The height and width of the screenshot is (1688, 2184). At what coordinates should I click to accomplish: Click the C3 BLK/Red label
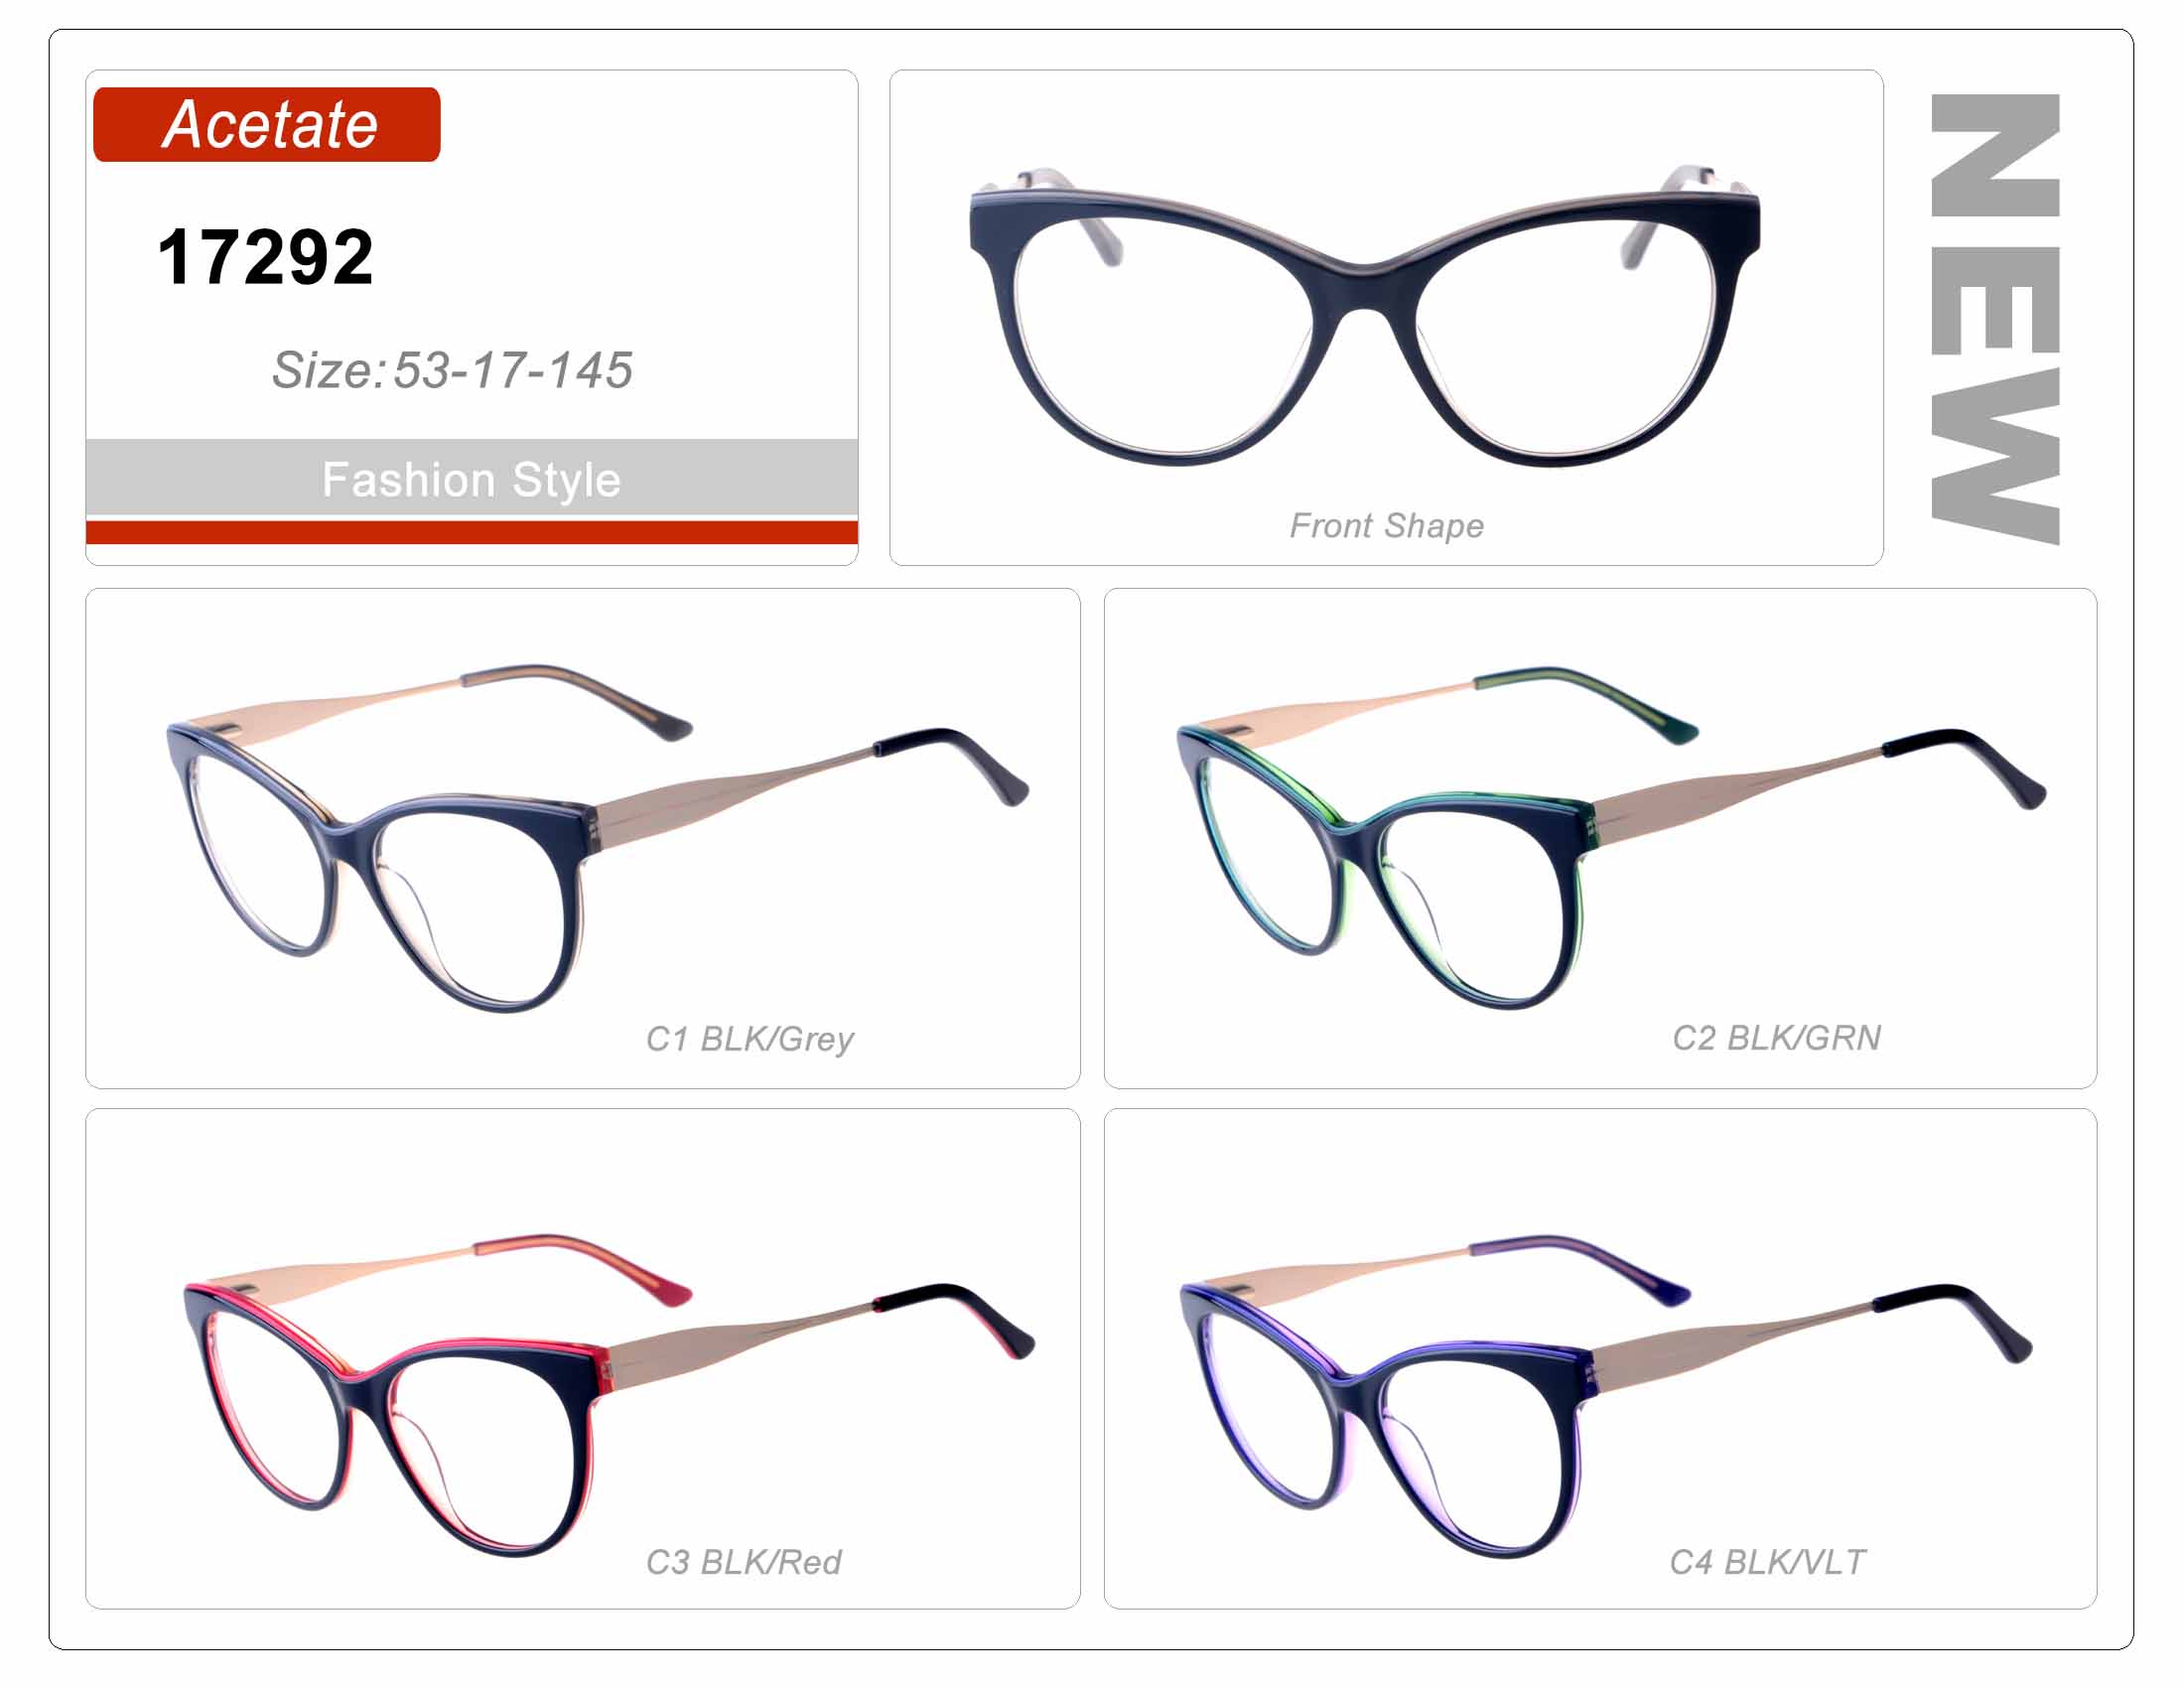point(744,1562)
